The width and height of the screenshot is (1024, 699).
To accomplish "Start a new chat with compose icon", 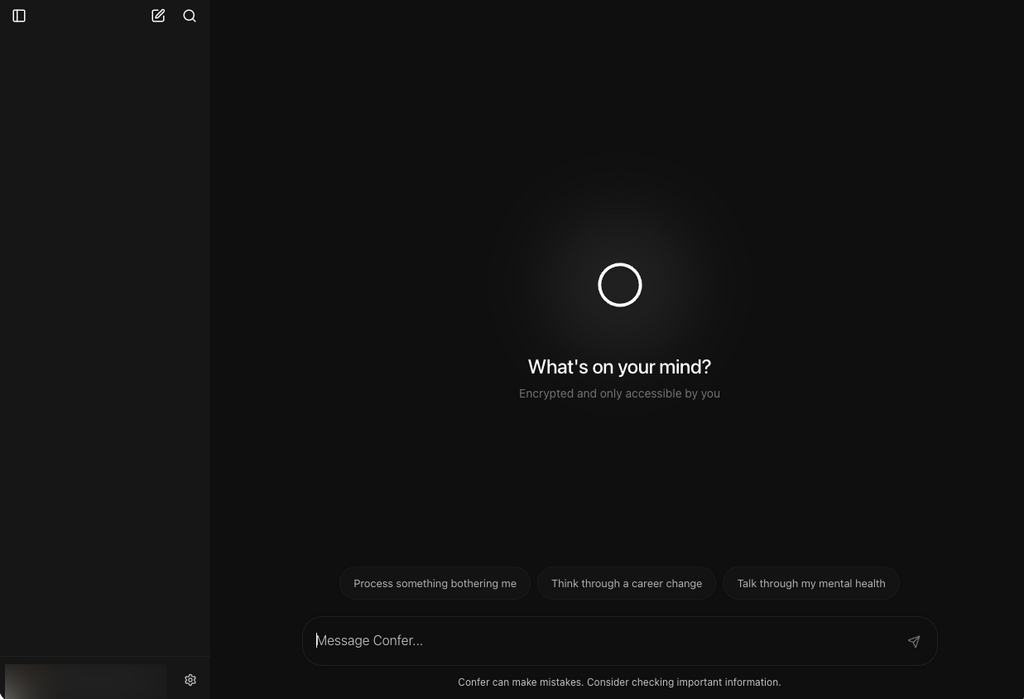I will [x=158, y=16].
